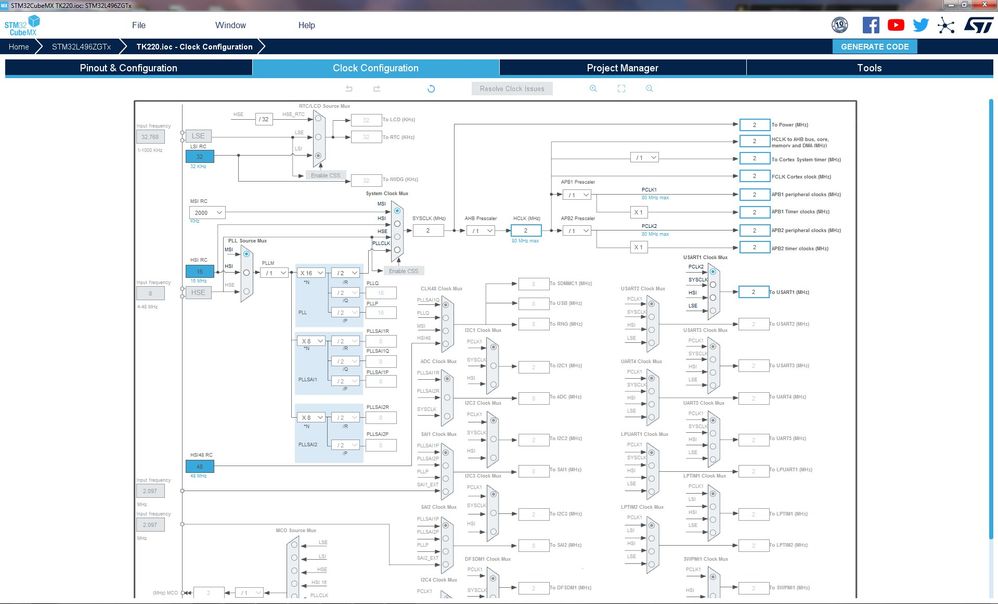Viewport: 998px width, 604px height.
Task: Click Resolve Clock Issues button
Action: coord(512,88)
